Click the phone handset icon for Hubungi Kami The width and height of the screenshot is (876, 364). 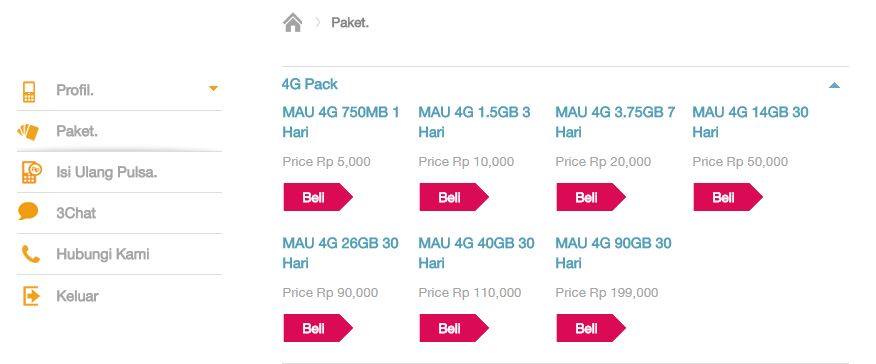coord(30,254)
